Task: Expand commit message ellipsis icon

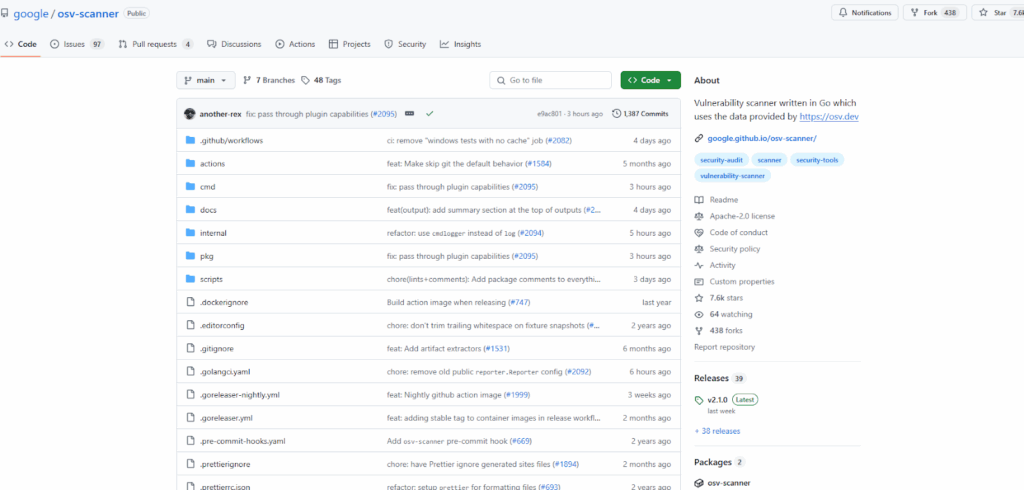Action: 409,114
